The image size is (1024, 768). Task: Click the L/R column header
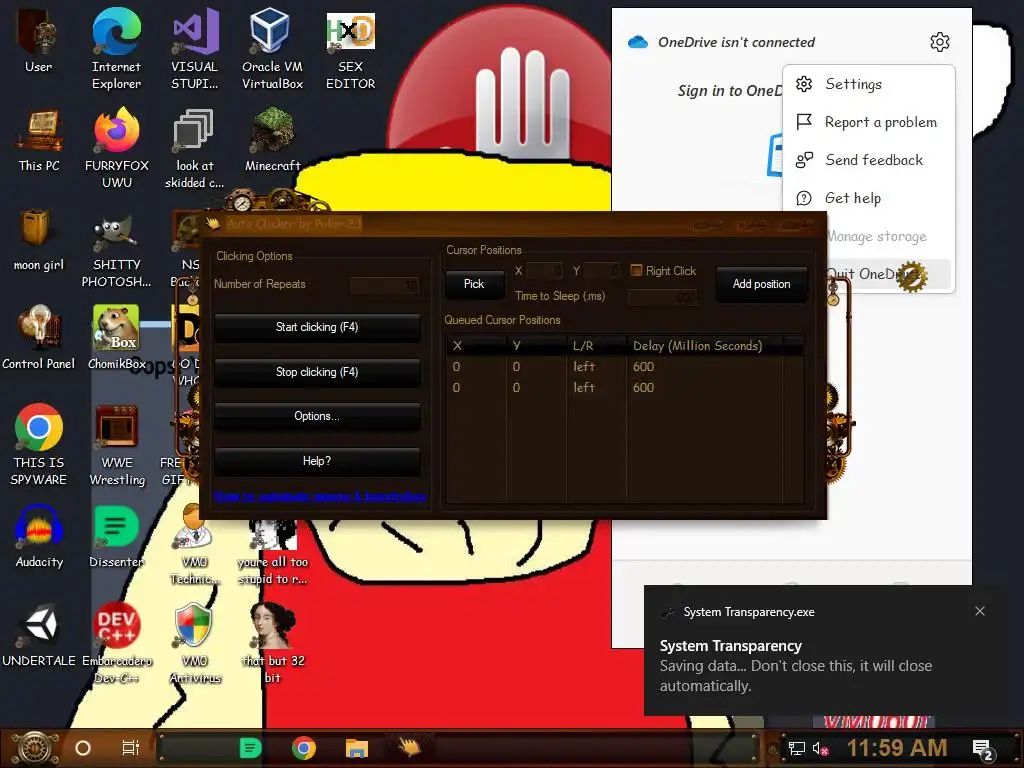[x=596, y=345]
